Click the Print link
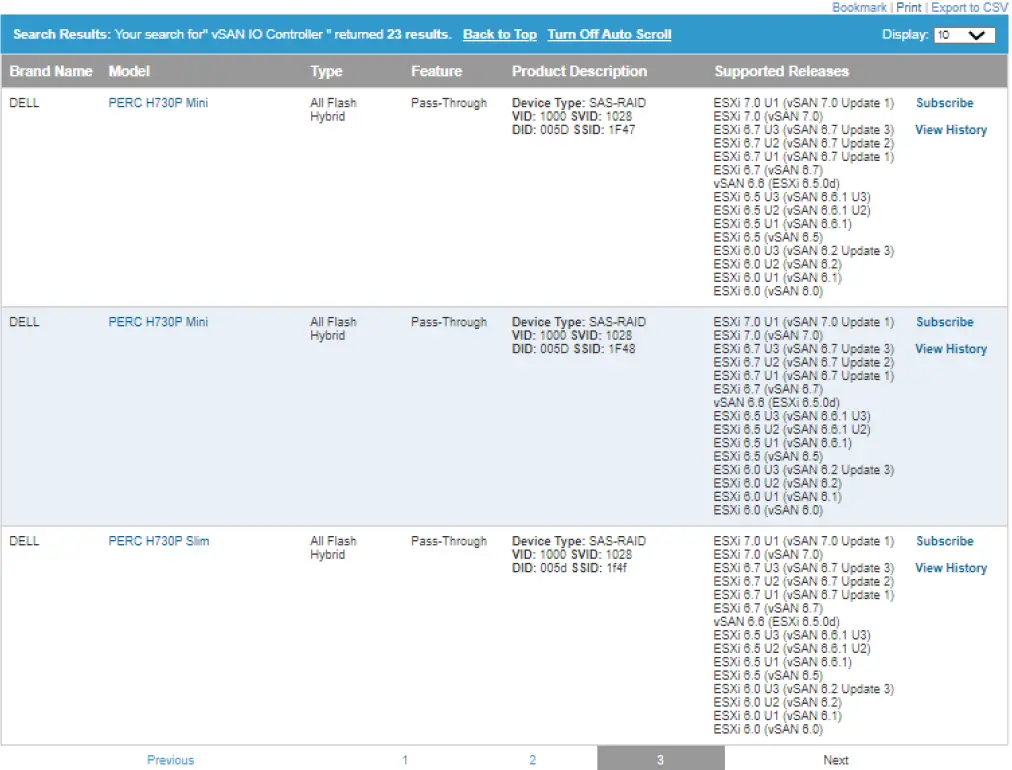This screenshot has width=1012, height=770. click(909, 8)
